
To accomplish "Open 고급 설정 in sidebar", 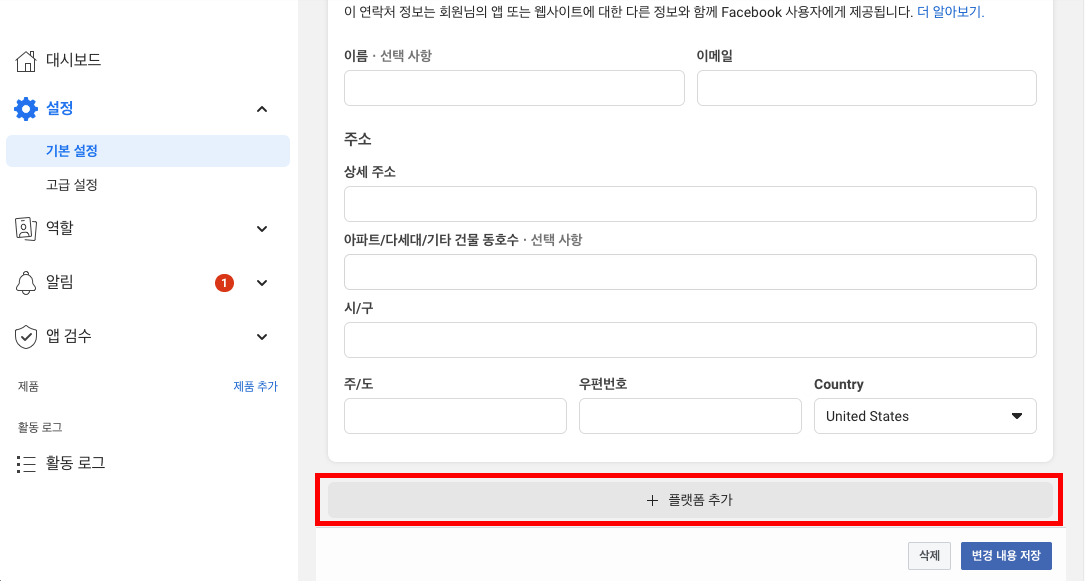I will pos(72,185).
